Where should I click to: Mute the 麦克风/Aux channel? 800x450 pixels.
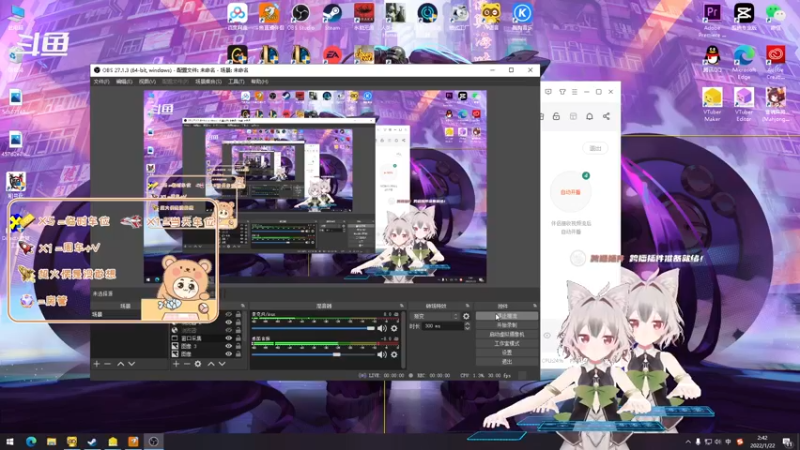coord(382,329)
